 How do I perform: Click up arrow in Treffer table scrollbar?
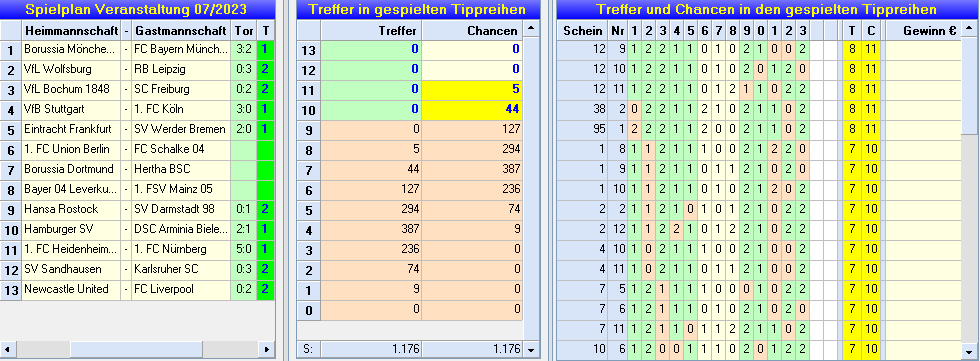tap(531, 28)
